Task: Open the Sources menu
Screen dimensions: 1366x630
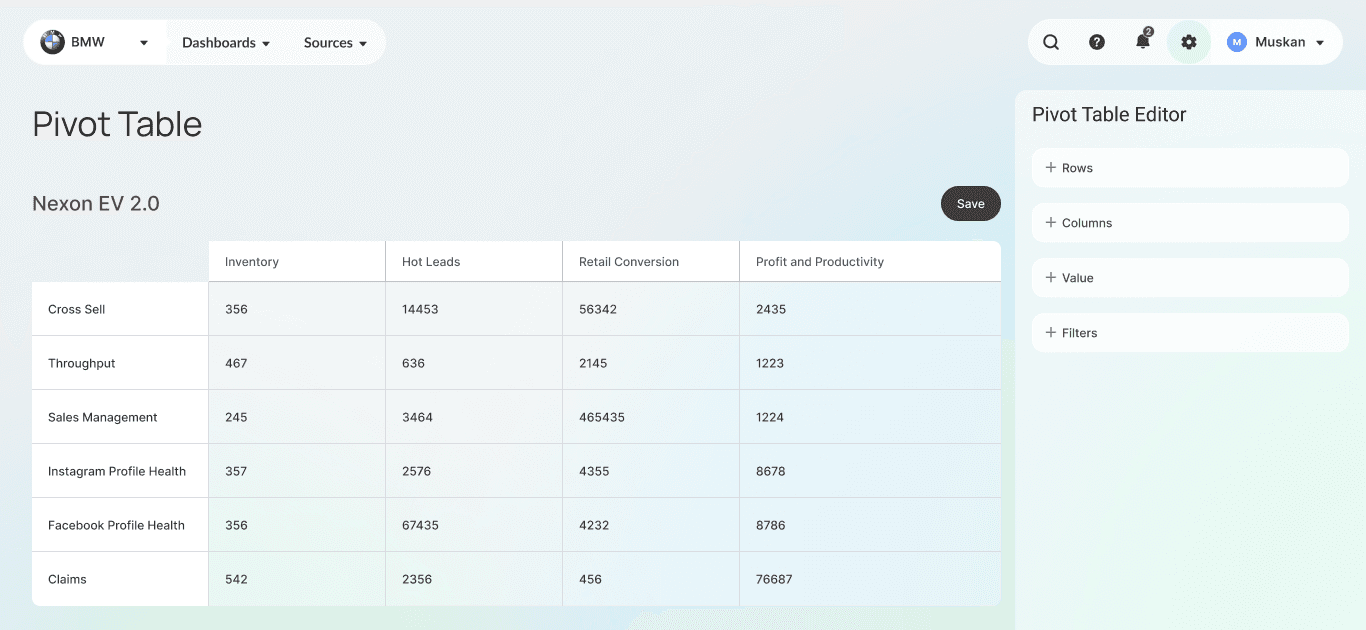Action: click(x=335, y=43)
